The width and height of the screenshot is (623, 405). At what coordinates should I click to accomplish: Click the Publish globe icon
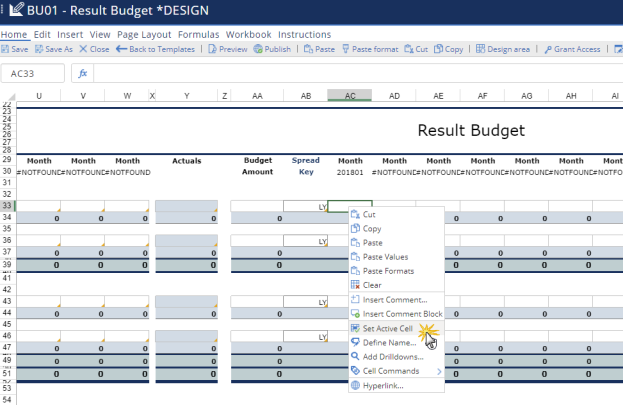click(x=258, y=49)
